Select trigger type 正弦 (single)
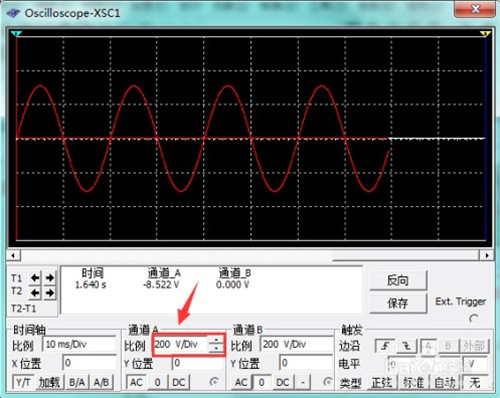Screen dimensions: 500x398 click(382, 383)
